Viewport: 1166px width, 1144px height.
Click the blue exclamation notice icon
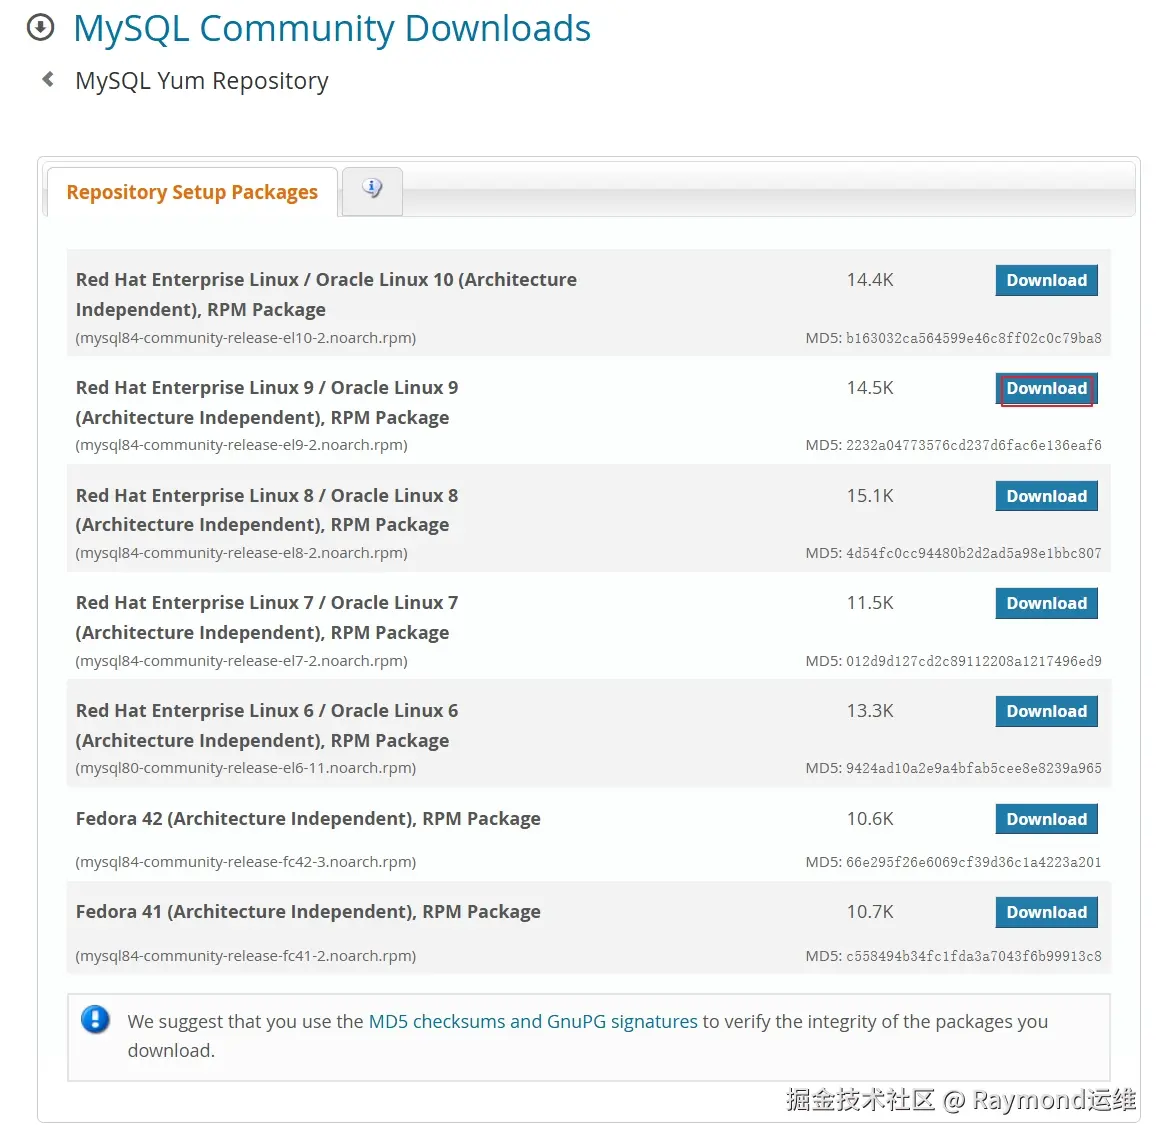95,1020
